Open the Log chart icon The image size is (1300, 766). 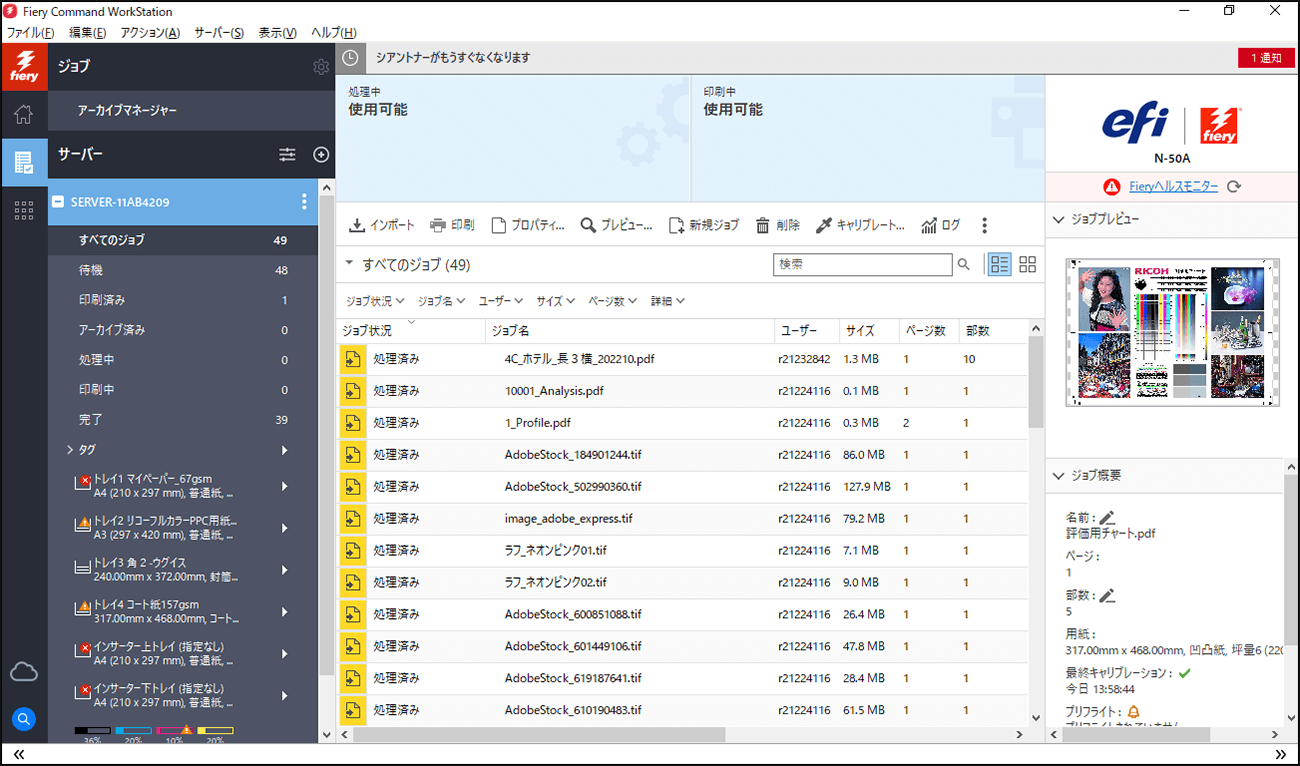(929, 226)
